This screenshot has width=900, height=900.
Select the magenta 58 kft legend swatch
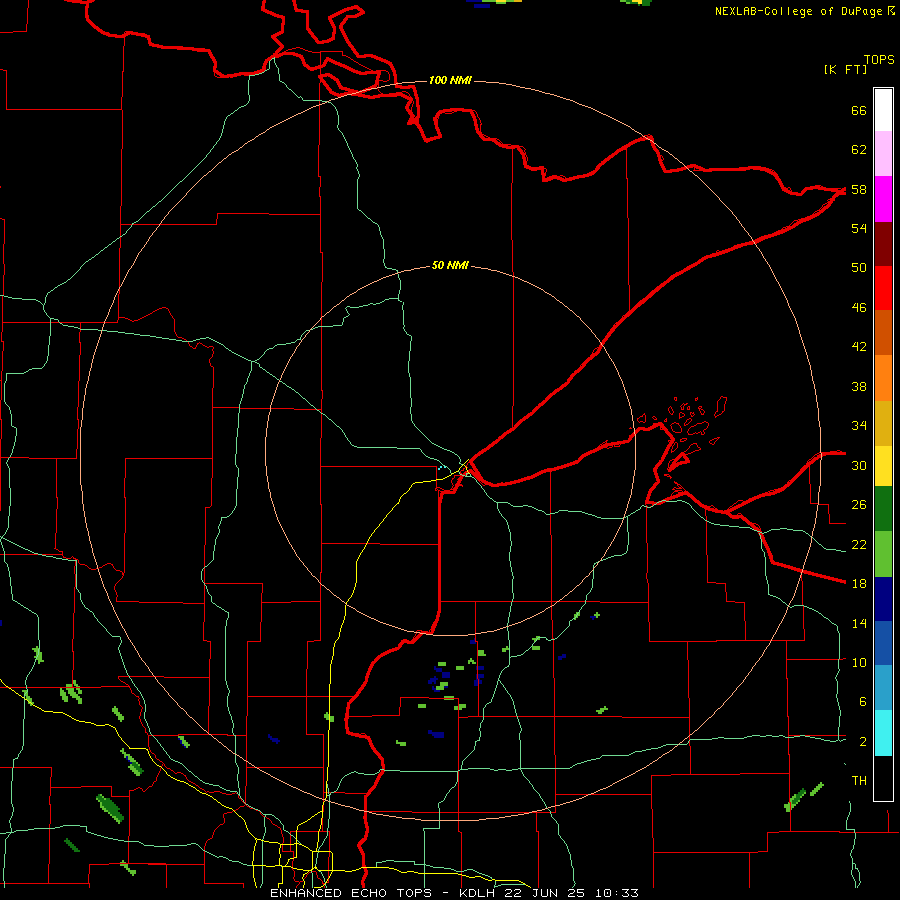[x=883, y=199]
